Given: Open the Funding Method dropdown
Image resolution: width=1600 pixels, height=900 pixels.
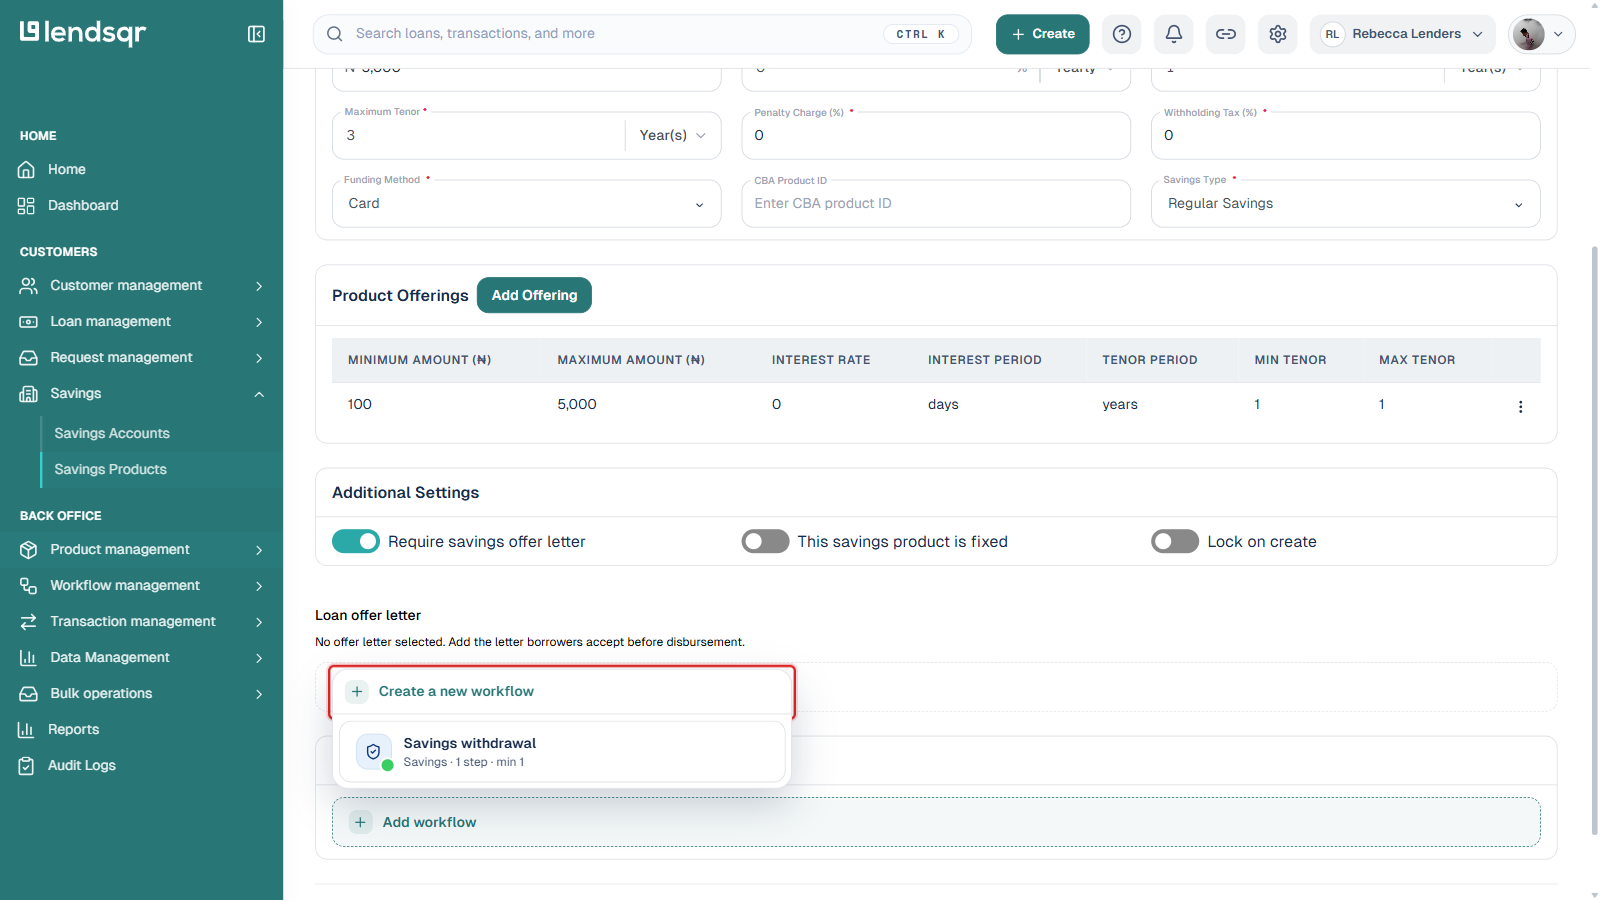Looking at the screenshot, I should coord(526,203).
